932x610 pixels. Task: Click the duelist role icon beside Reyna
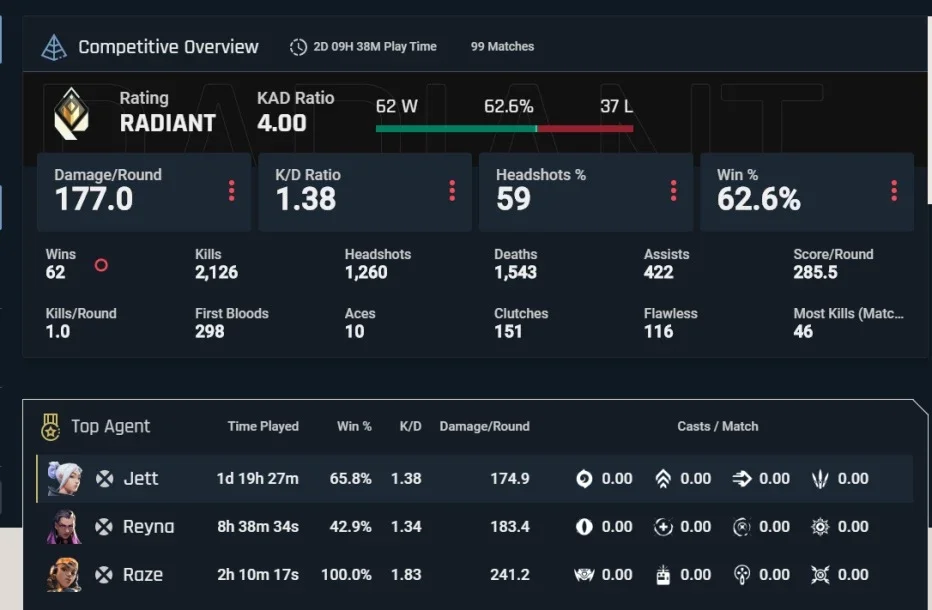point(104,527)
